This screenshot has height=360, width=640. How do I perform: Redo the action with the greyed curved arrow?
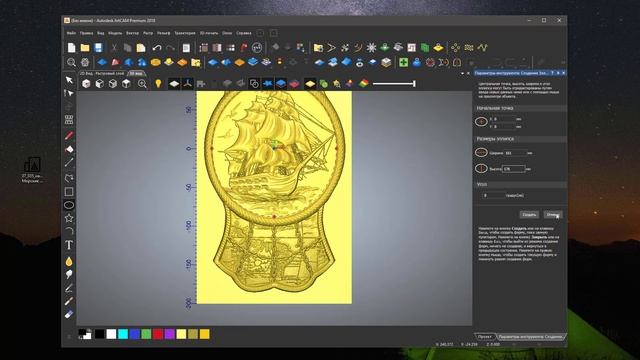pyautogui.click(x=170, y=48)
